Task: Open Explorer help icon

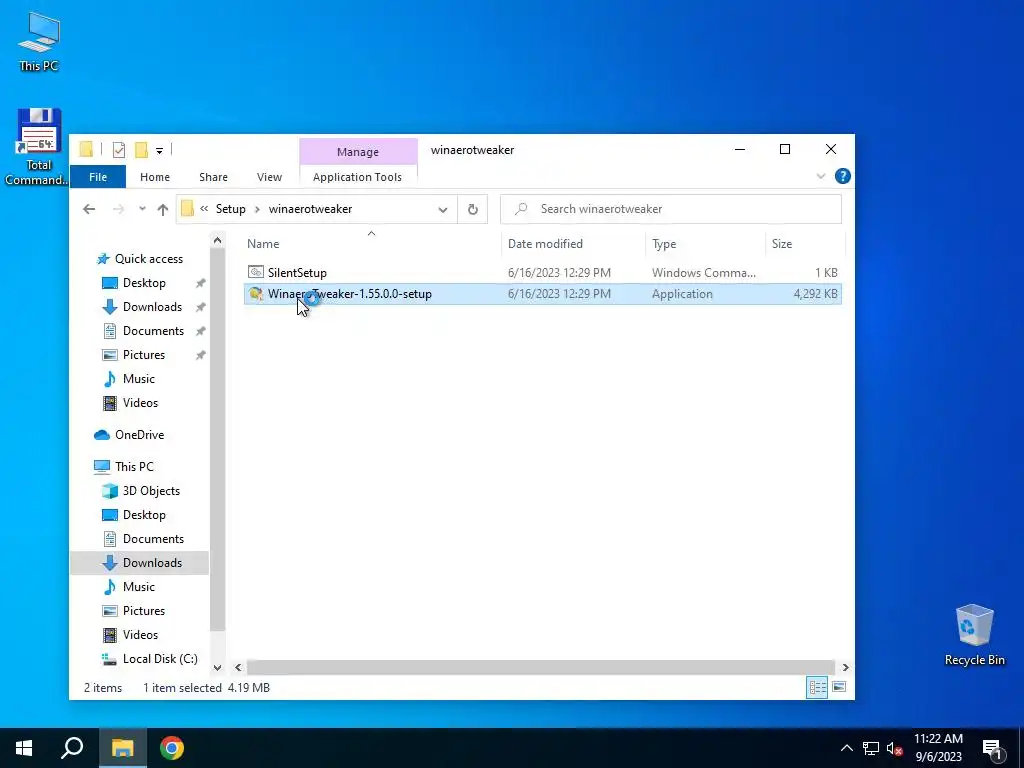Action: [x=842, y=176]
